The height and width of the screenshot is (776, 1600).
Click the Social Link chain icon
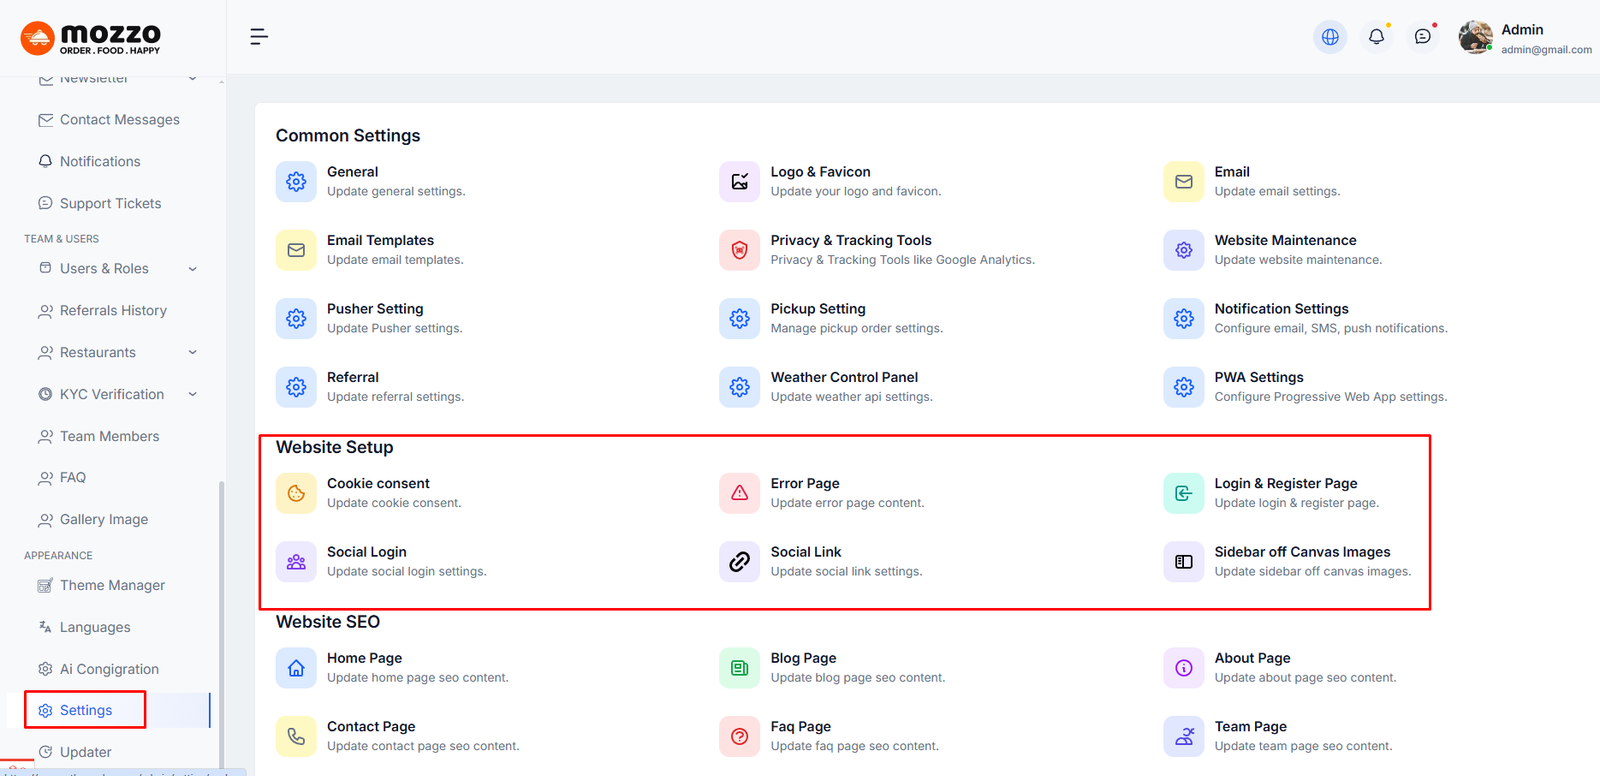[740, 562]
